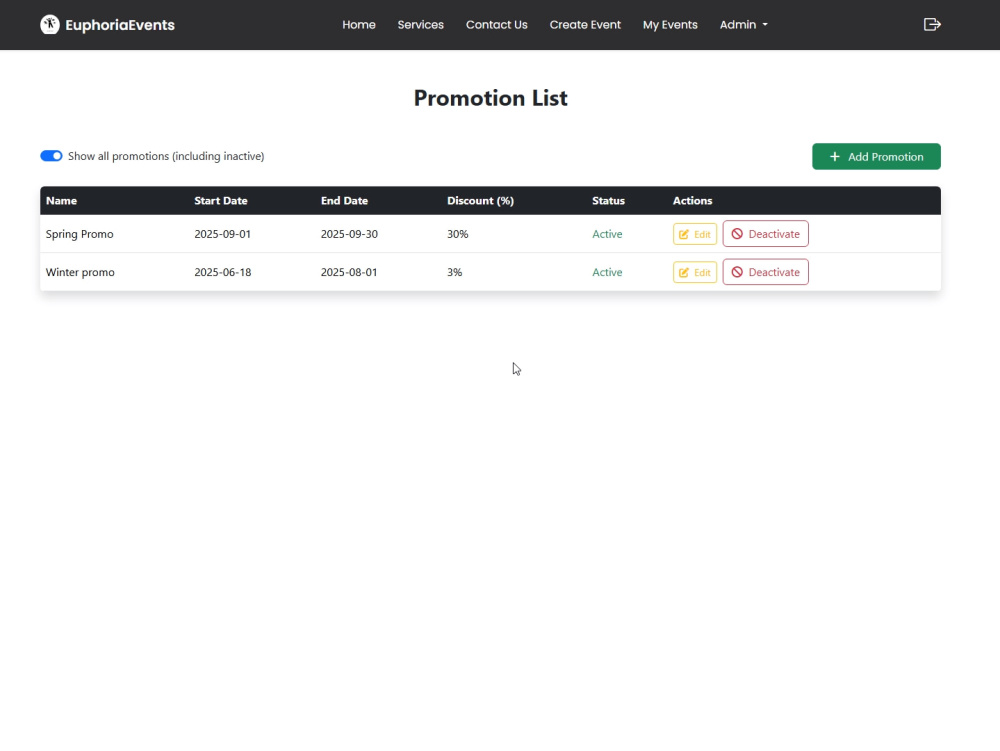Click start date 2025-06-18
Viewport: 1000px width, 751px height.
click(223, 272)
